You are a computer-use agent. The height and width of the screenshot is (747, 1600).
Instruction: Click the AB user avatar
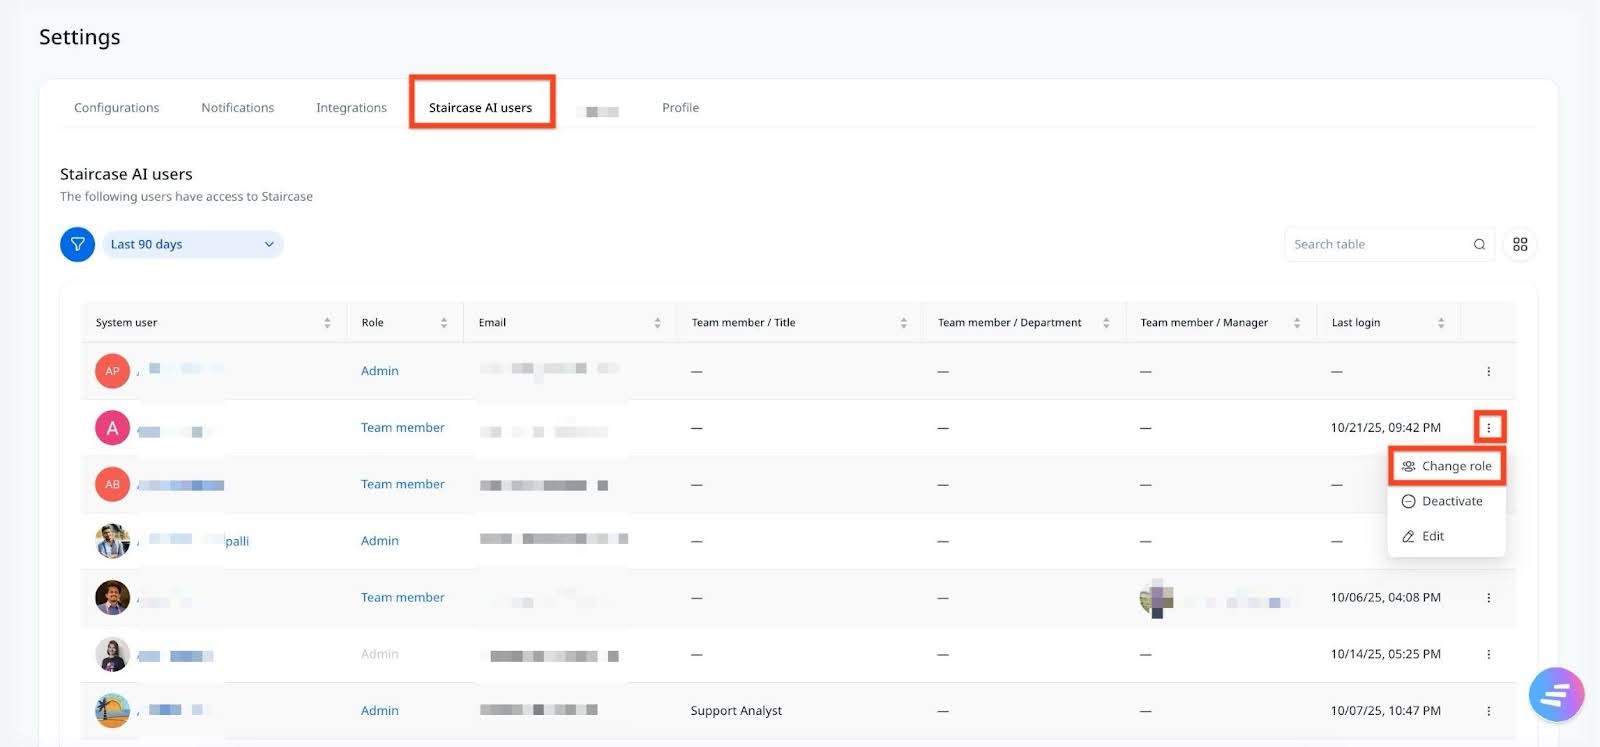(112, 484)
